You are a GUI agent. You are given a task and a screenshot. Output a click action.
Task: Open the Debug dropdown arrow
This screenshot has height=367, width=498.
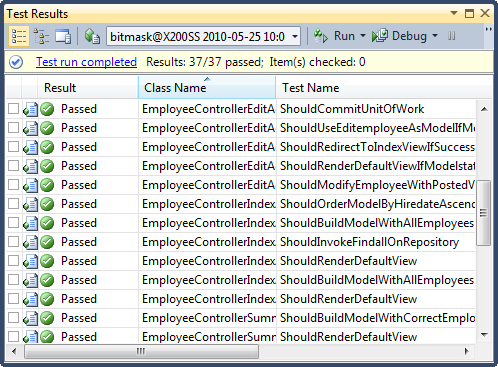[435, 36]
